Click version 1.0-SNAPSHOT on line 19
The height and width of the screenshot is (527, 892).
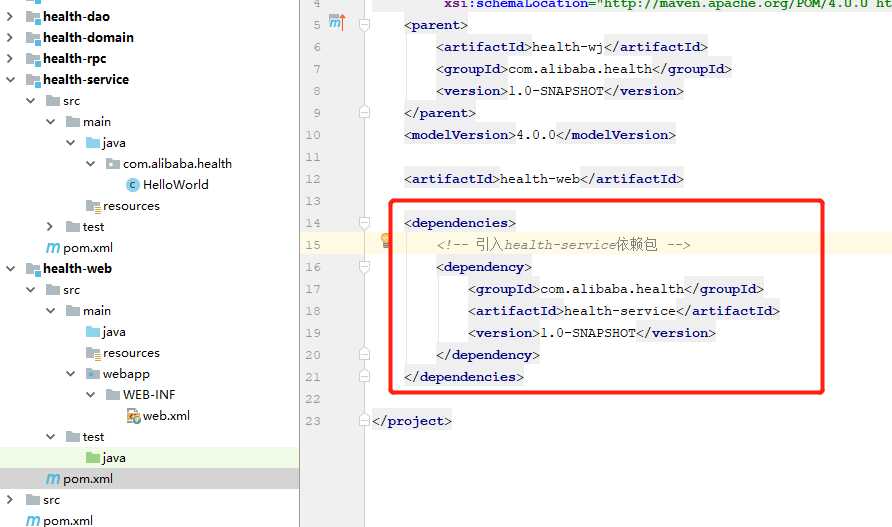[x=587, y=333]
